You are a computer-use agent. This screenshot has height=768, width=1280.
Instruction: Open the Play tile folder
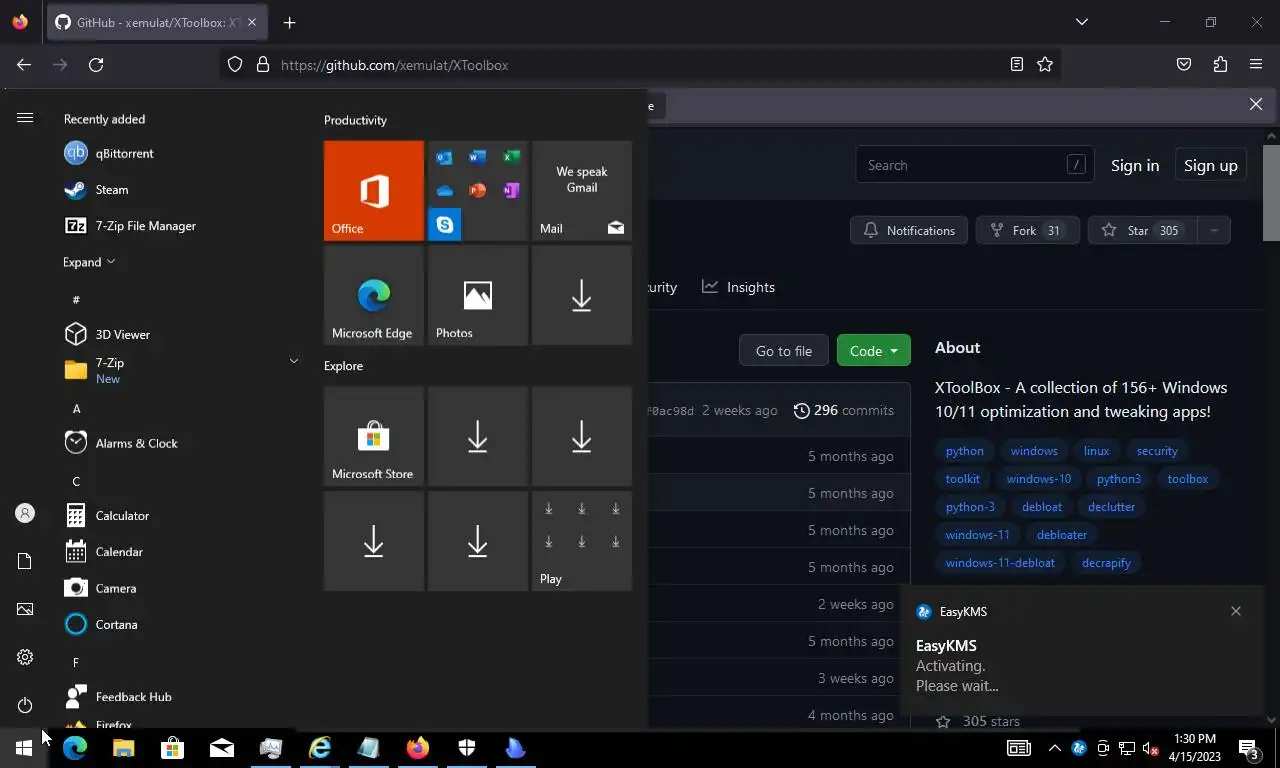[582, 540]
